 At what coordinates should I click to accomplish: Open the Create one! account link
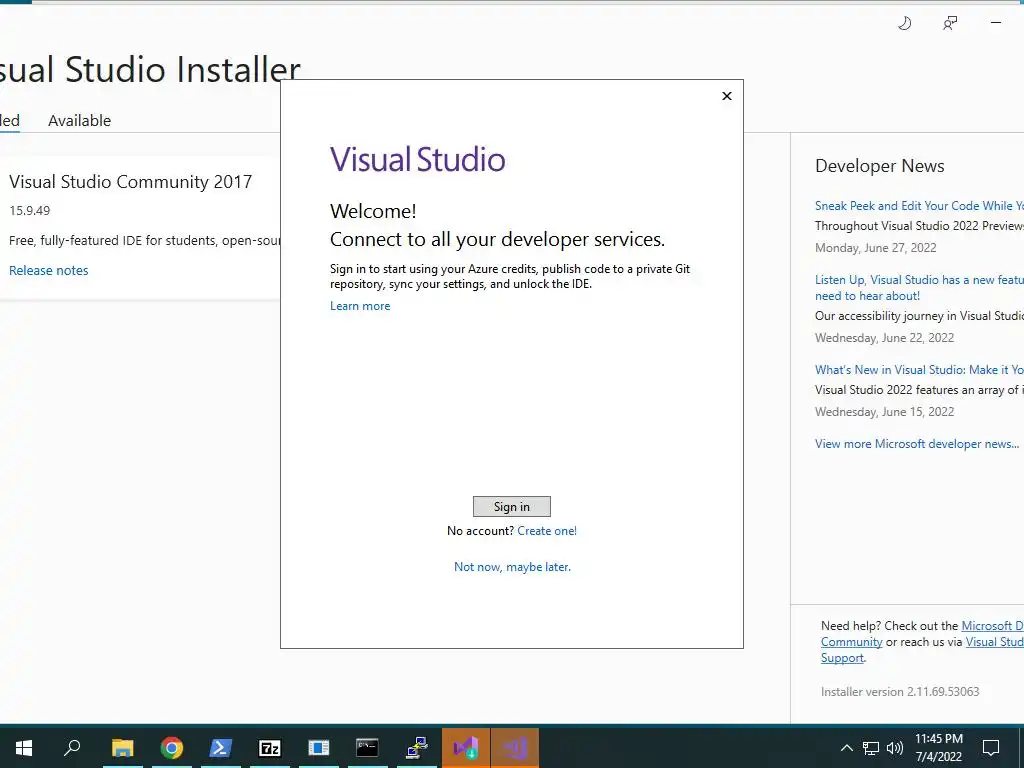click(x=547, y=531)
